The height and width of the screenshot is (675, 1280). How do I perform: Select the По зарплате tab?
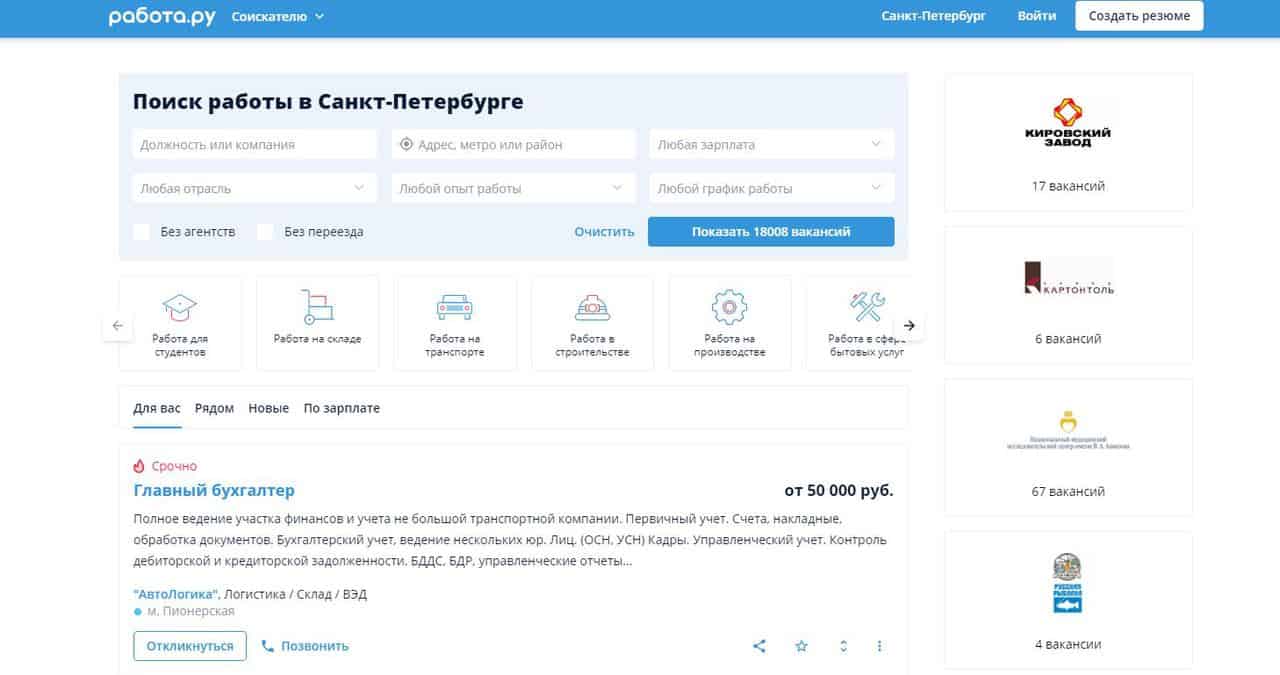342,408
